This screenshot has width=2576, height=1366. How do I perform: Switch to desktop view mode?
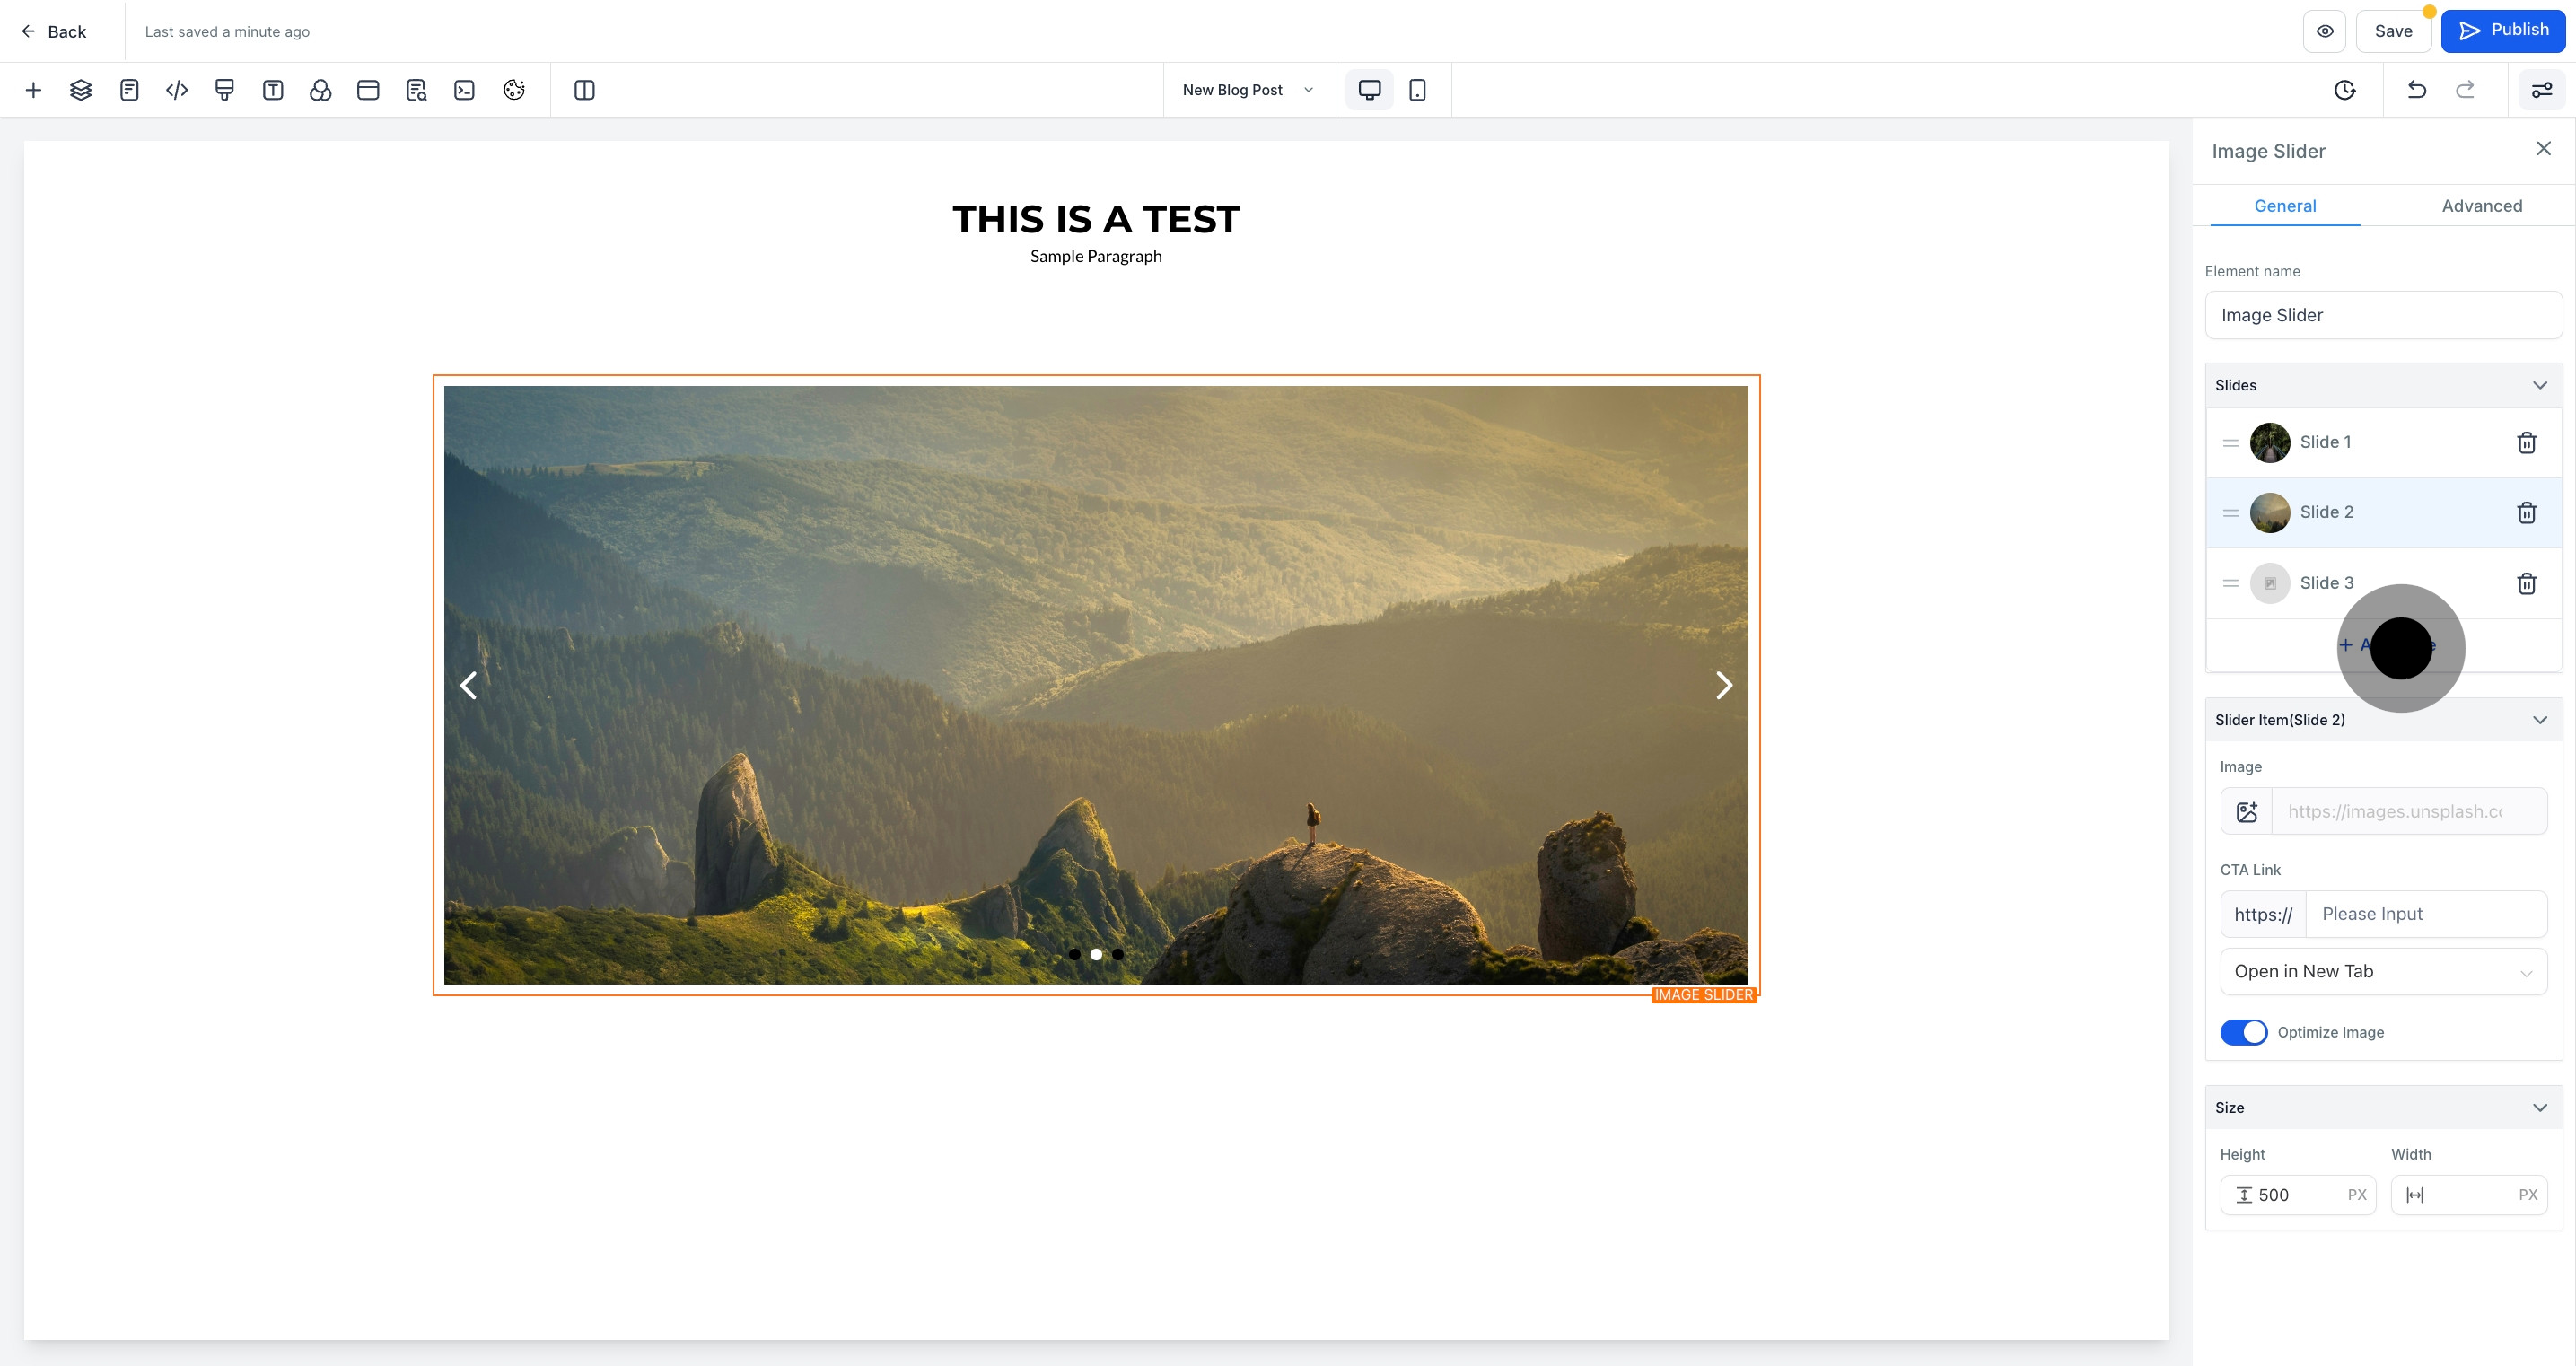(x=1369, y=90)
